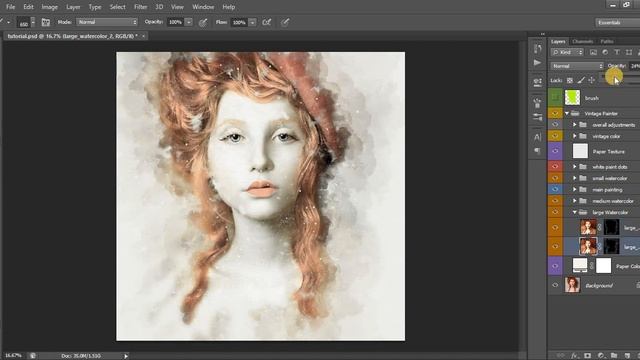
Task: Hide the small watercolor group
Action: pos(555,178)
